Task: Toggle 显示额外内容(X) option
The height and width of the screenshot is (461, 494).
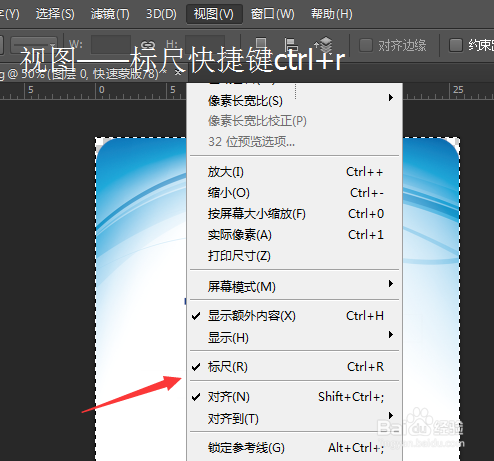Action: tap(295, 316)
